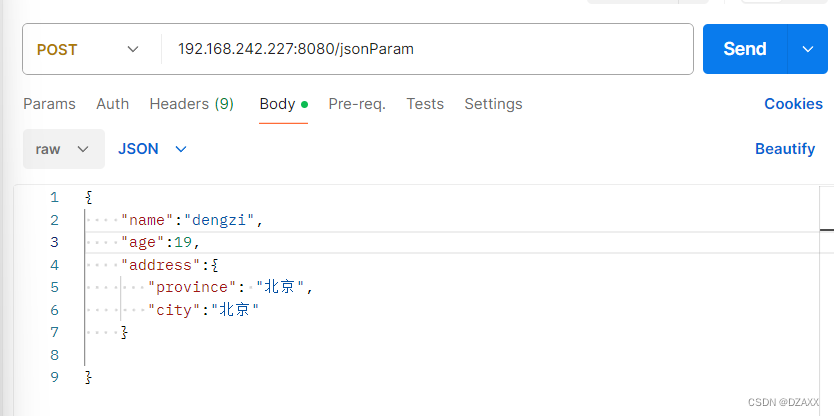The height and width of the screenshot is (416, 834).
Task: Open the Cookies link
Action: [x=793, y=104]
